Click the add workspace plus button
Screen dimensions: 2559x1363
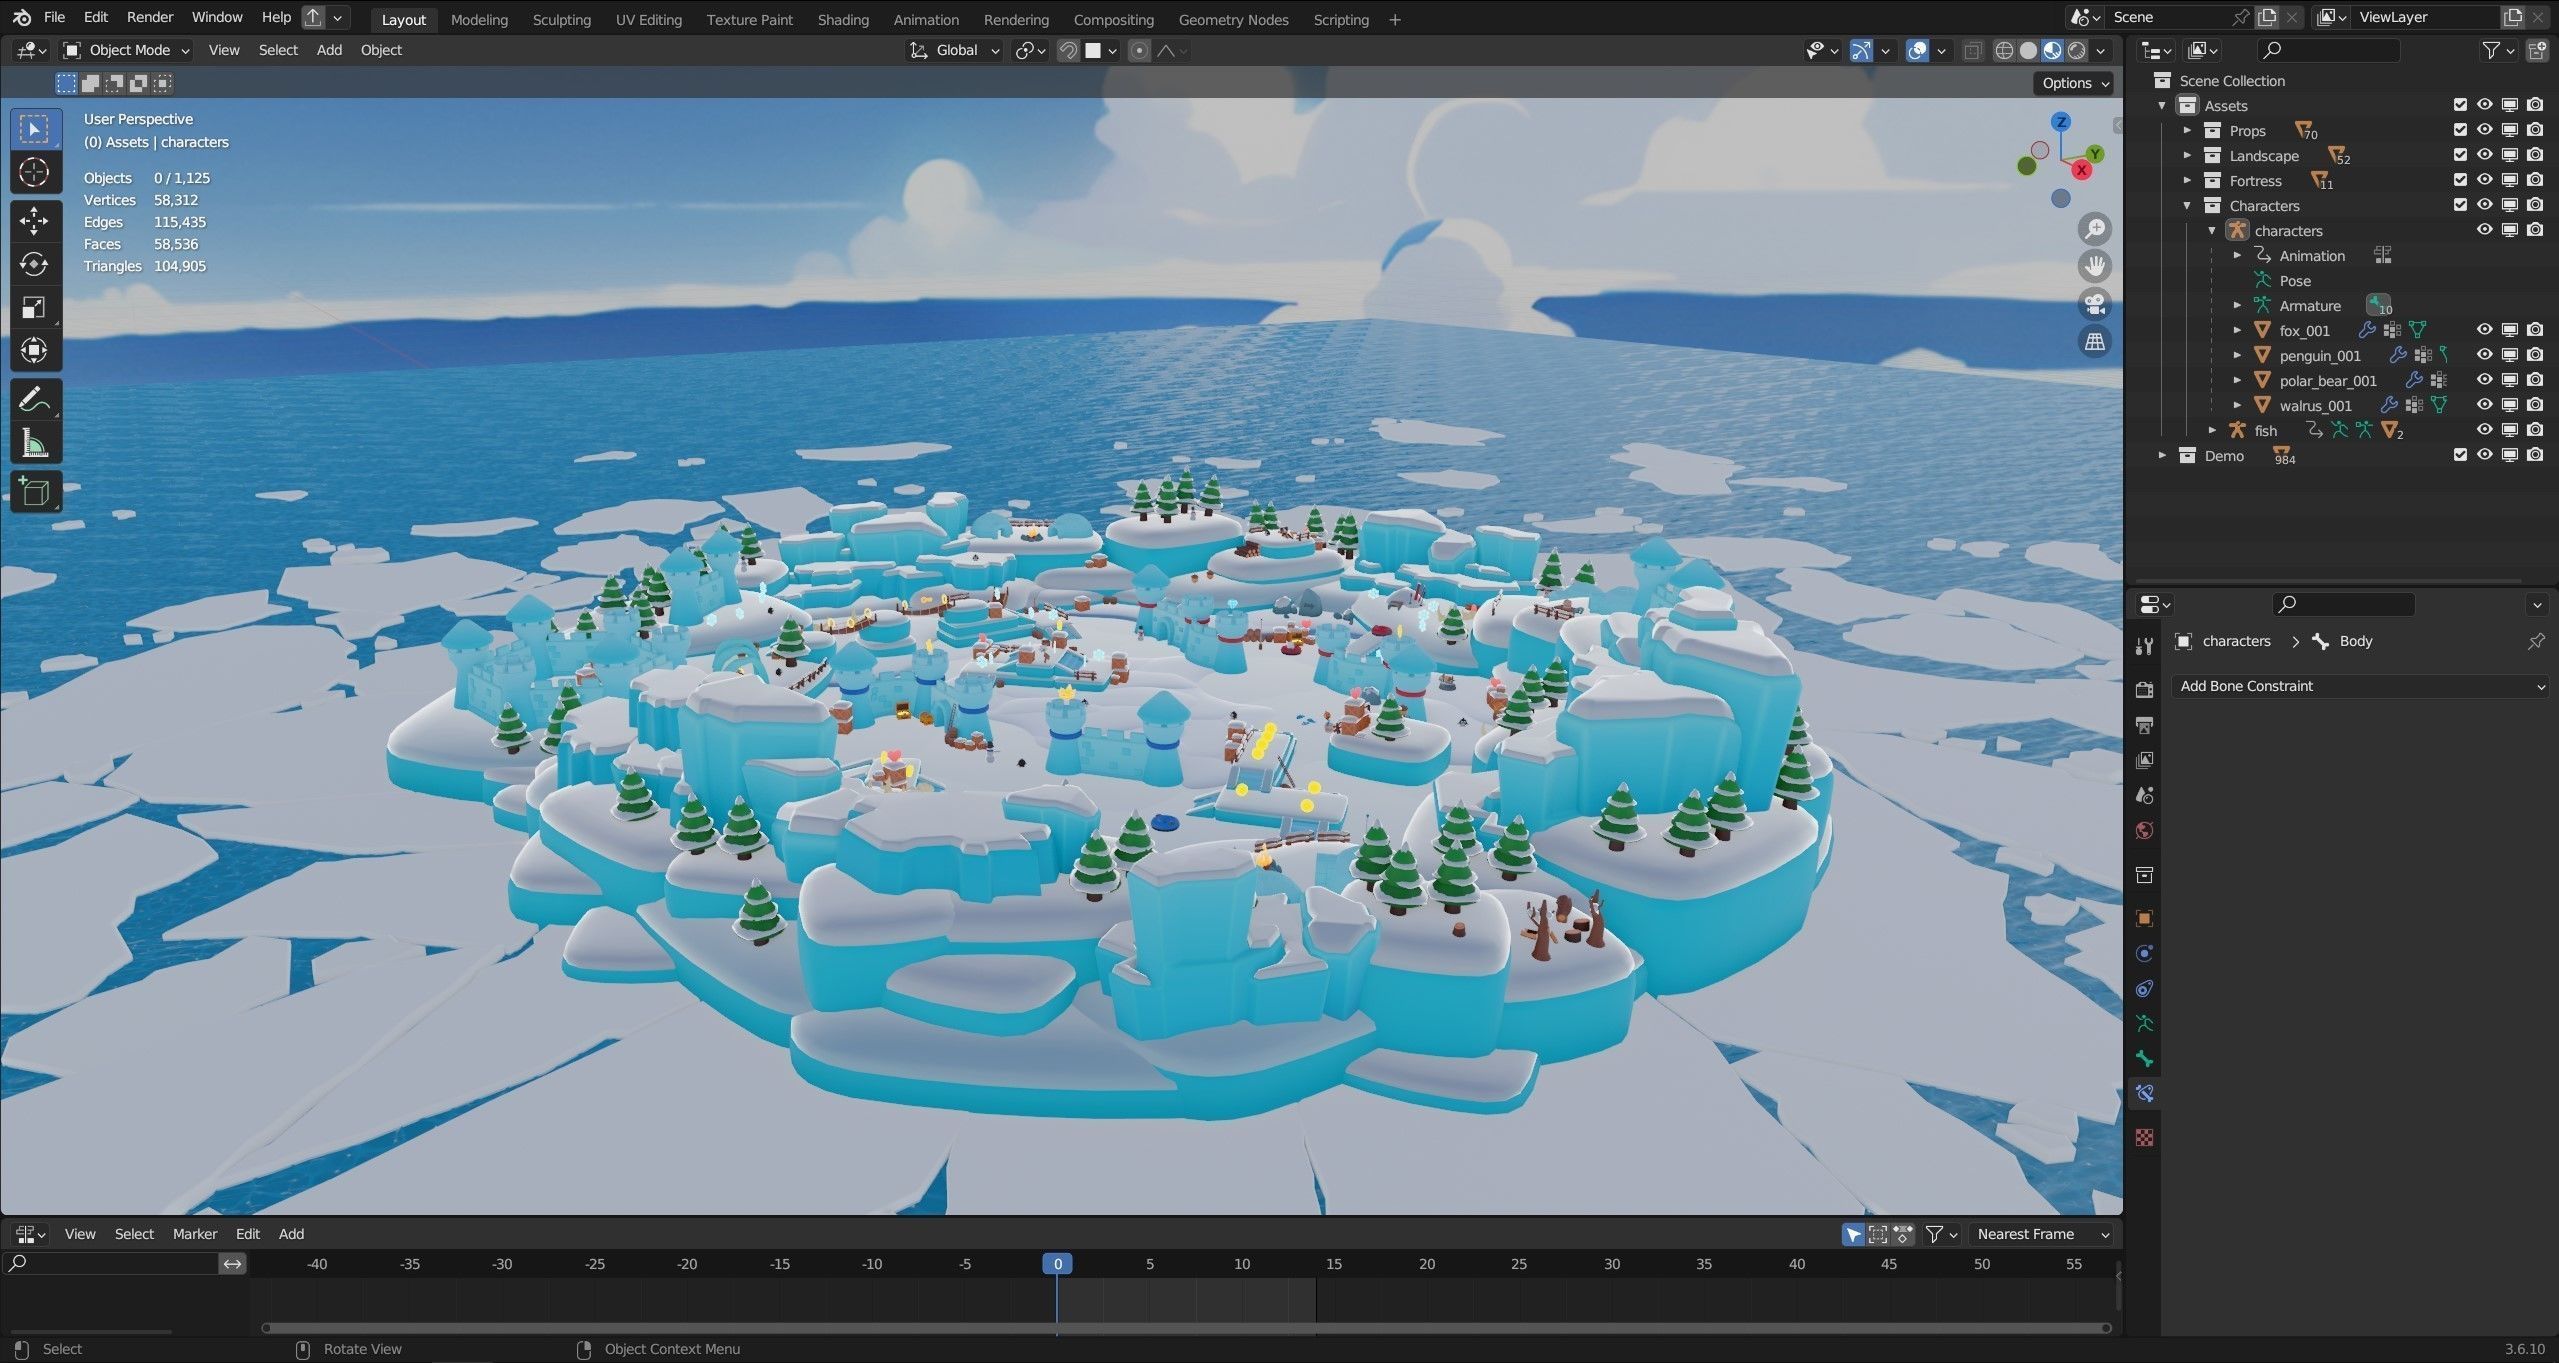[x=1395, y=19]
